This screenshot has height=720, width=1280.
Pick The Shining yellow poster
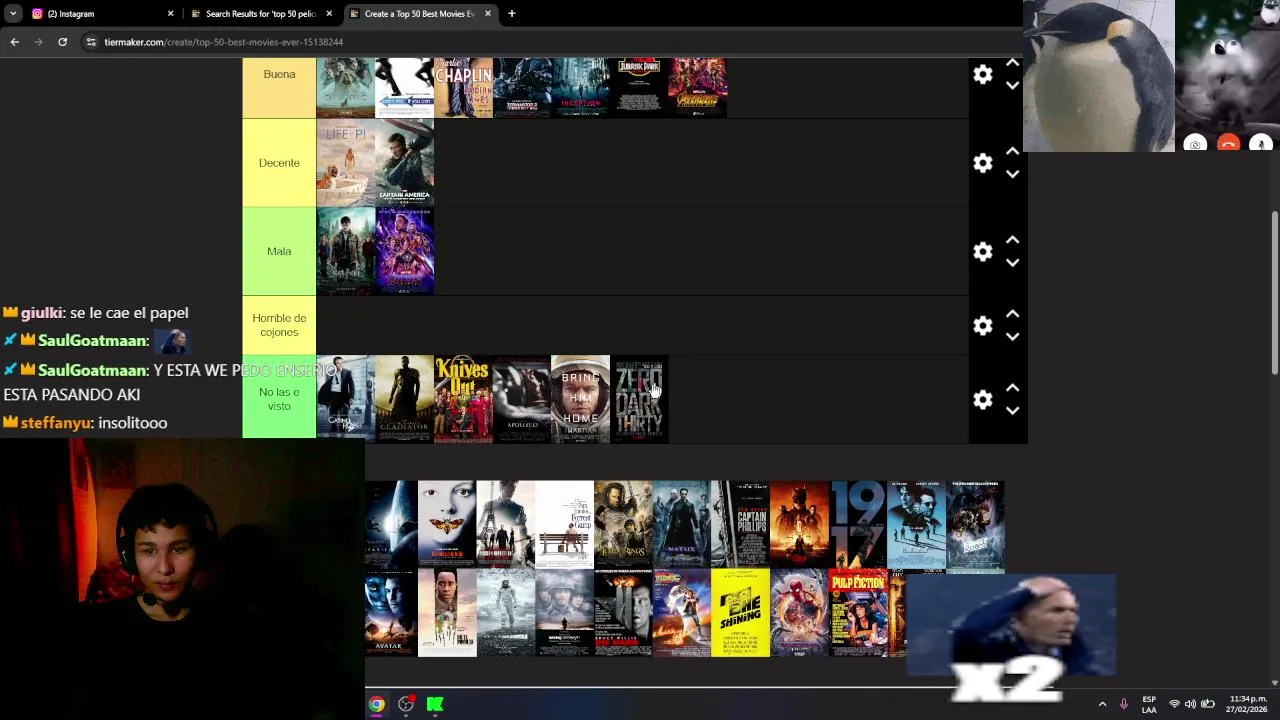[740, 613]
